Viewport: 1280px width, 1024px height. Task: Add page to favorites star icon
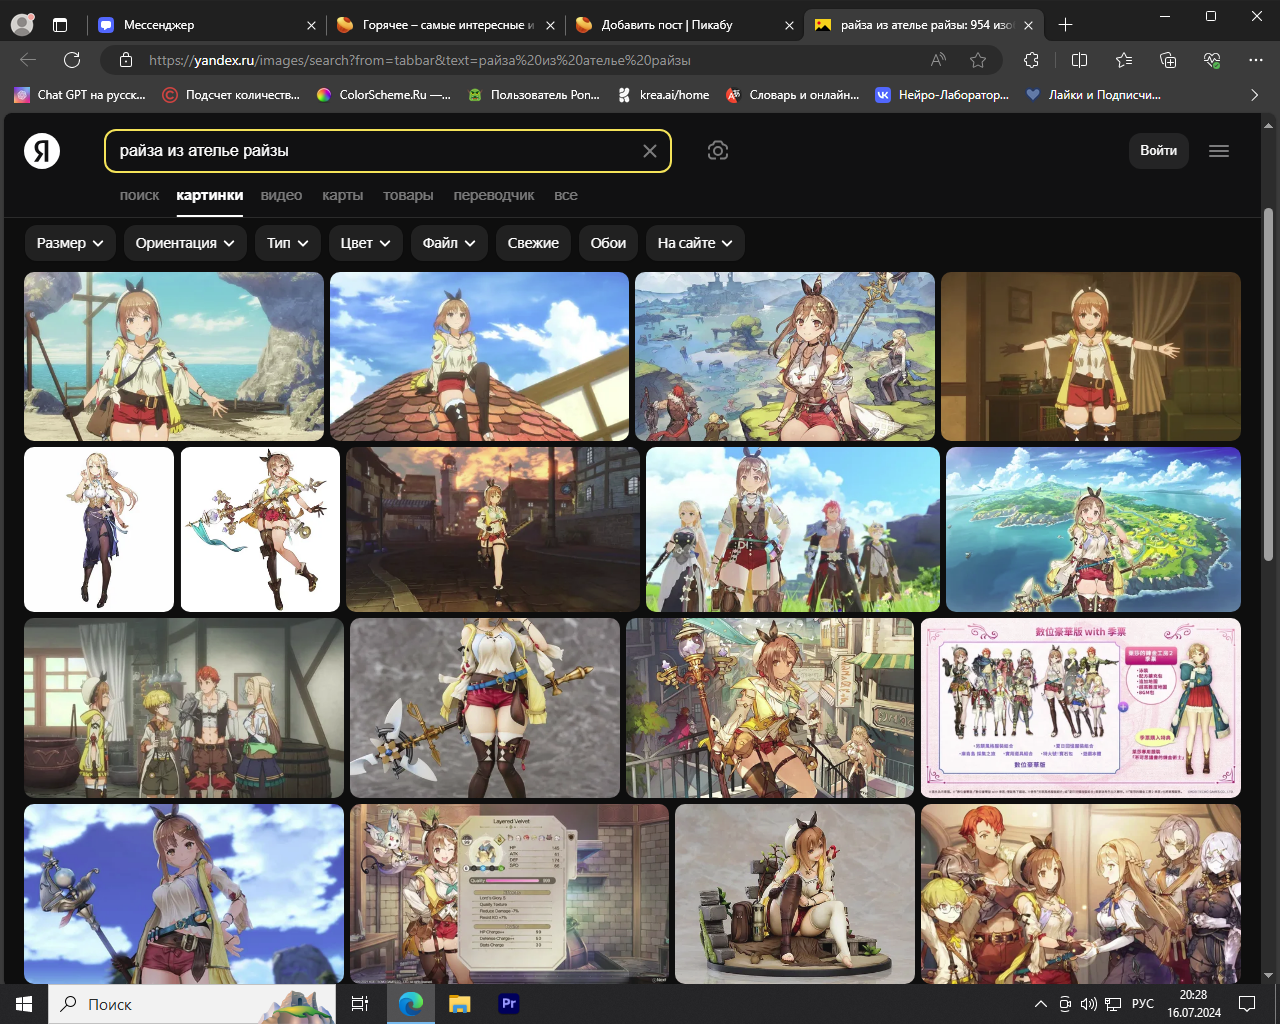(x=978, y=60)
